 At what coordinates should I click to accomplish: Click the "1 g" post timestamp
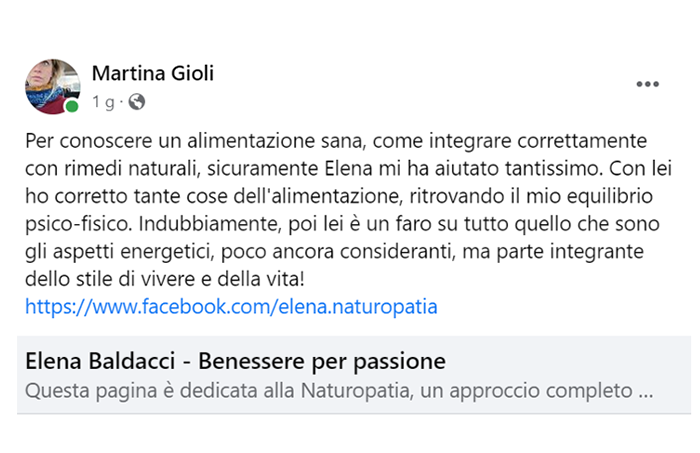pyautogui.click(x=103, y=102)
